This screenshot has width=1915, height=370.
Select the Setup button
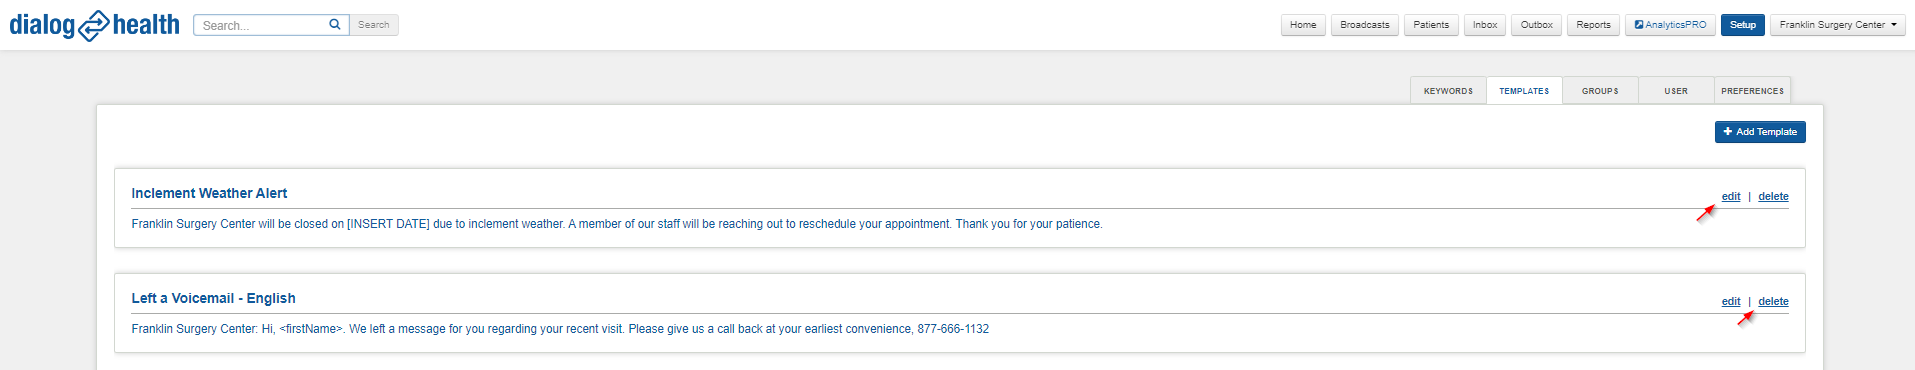pos(1743,25)
